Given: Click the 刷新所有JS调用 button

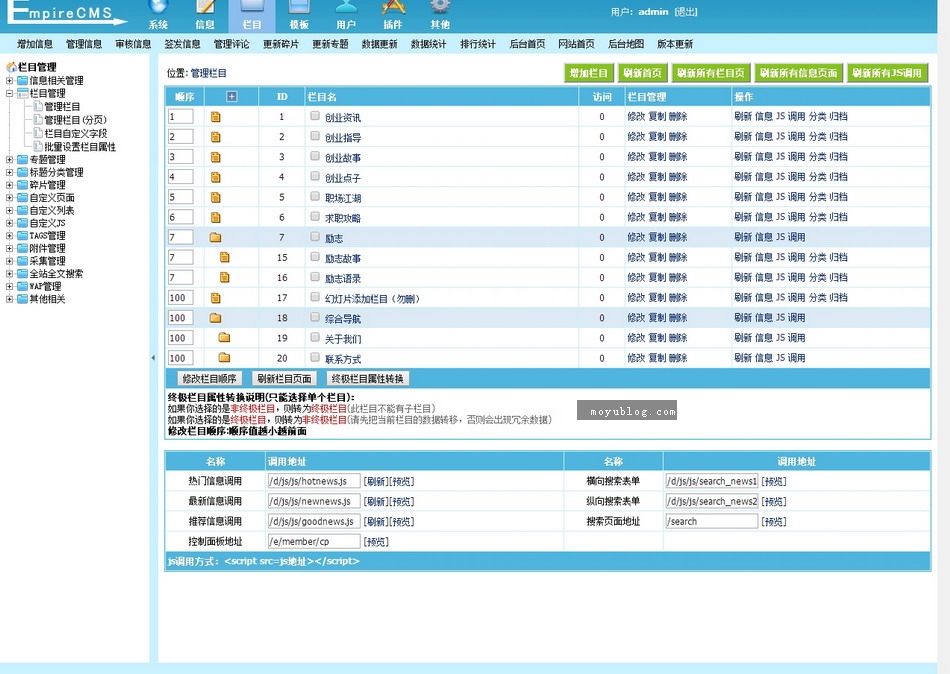Looking at the screenshot, I should [887, 73].
